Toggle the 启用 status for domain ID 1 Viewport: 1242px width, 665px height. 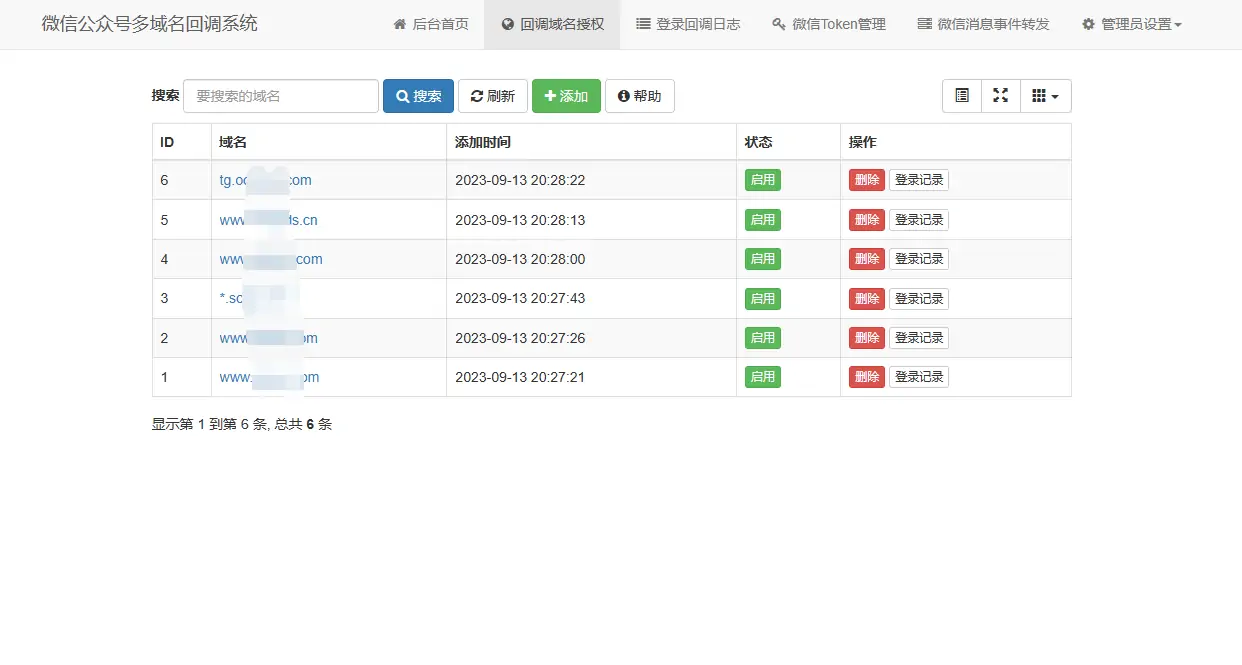762,377
